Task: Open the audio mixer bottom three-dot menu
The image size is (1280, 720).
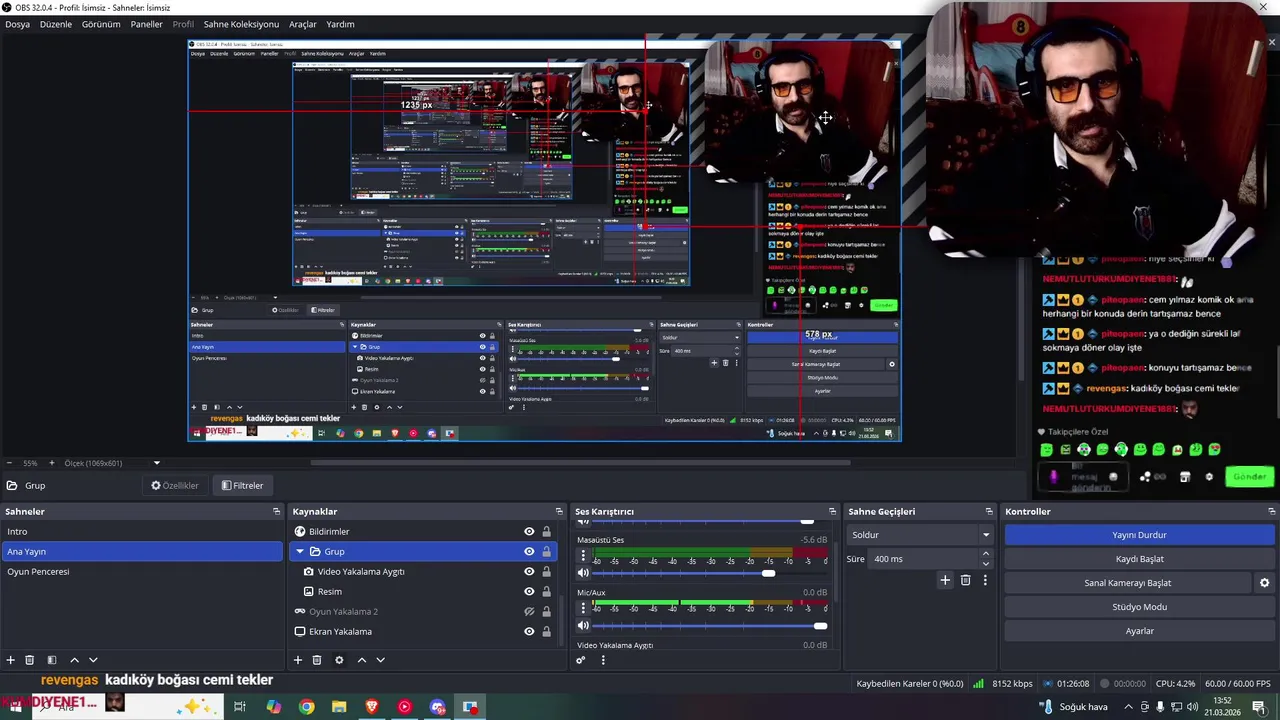Action: pos(602,660)
